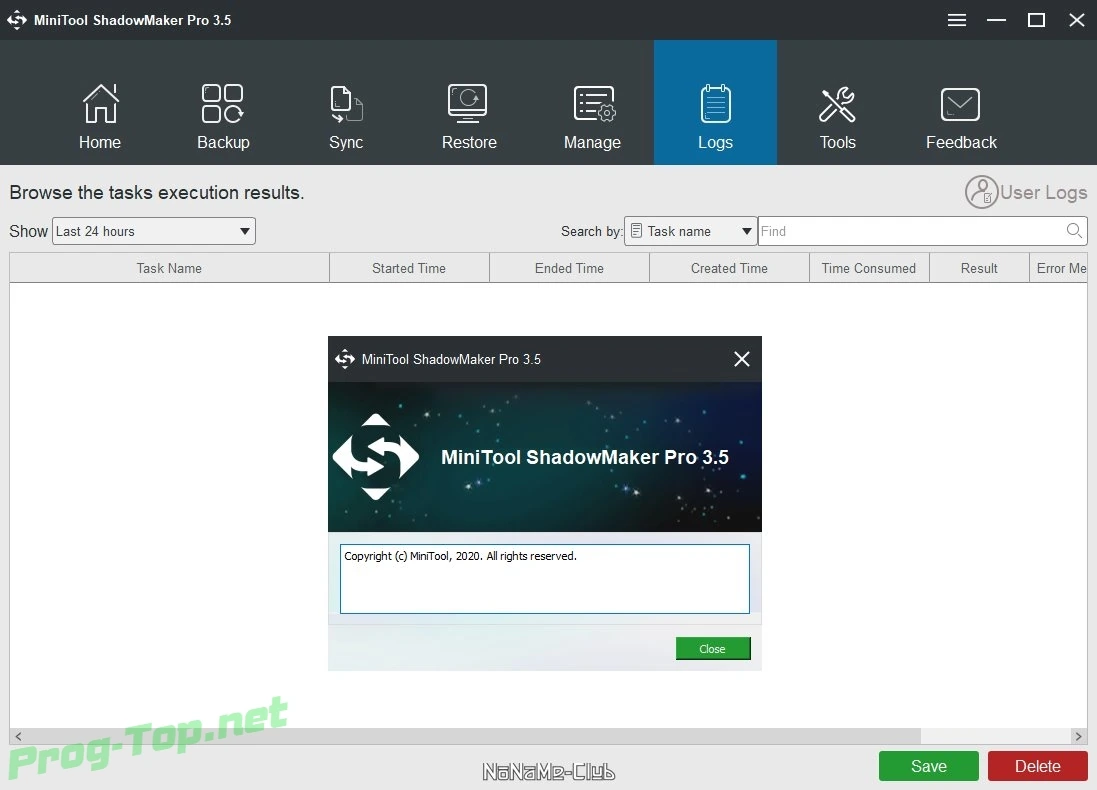The width and height of the screenshot is (1097, 790).
Task: Expand the Show time range dropdown
Action: (x=154, y=231)
